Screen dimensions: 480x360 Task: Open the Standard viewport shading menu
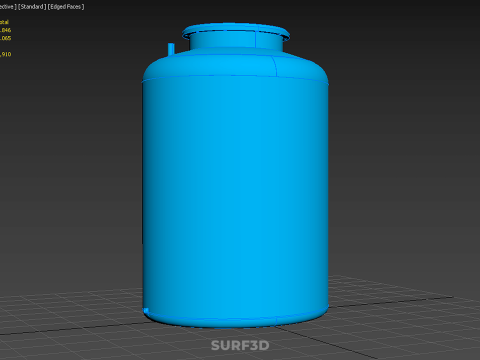[x=32, y=7]
